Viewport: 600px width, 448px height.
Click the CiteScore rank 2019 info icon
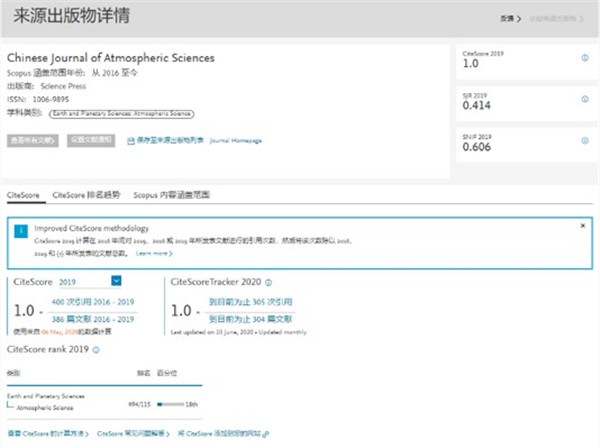tap(95, 349)
